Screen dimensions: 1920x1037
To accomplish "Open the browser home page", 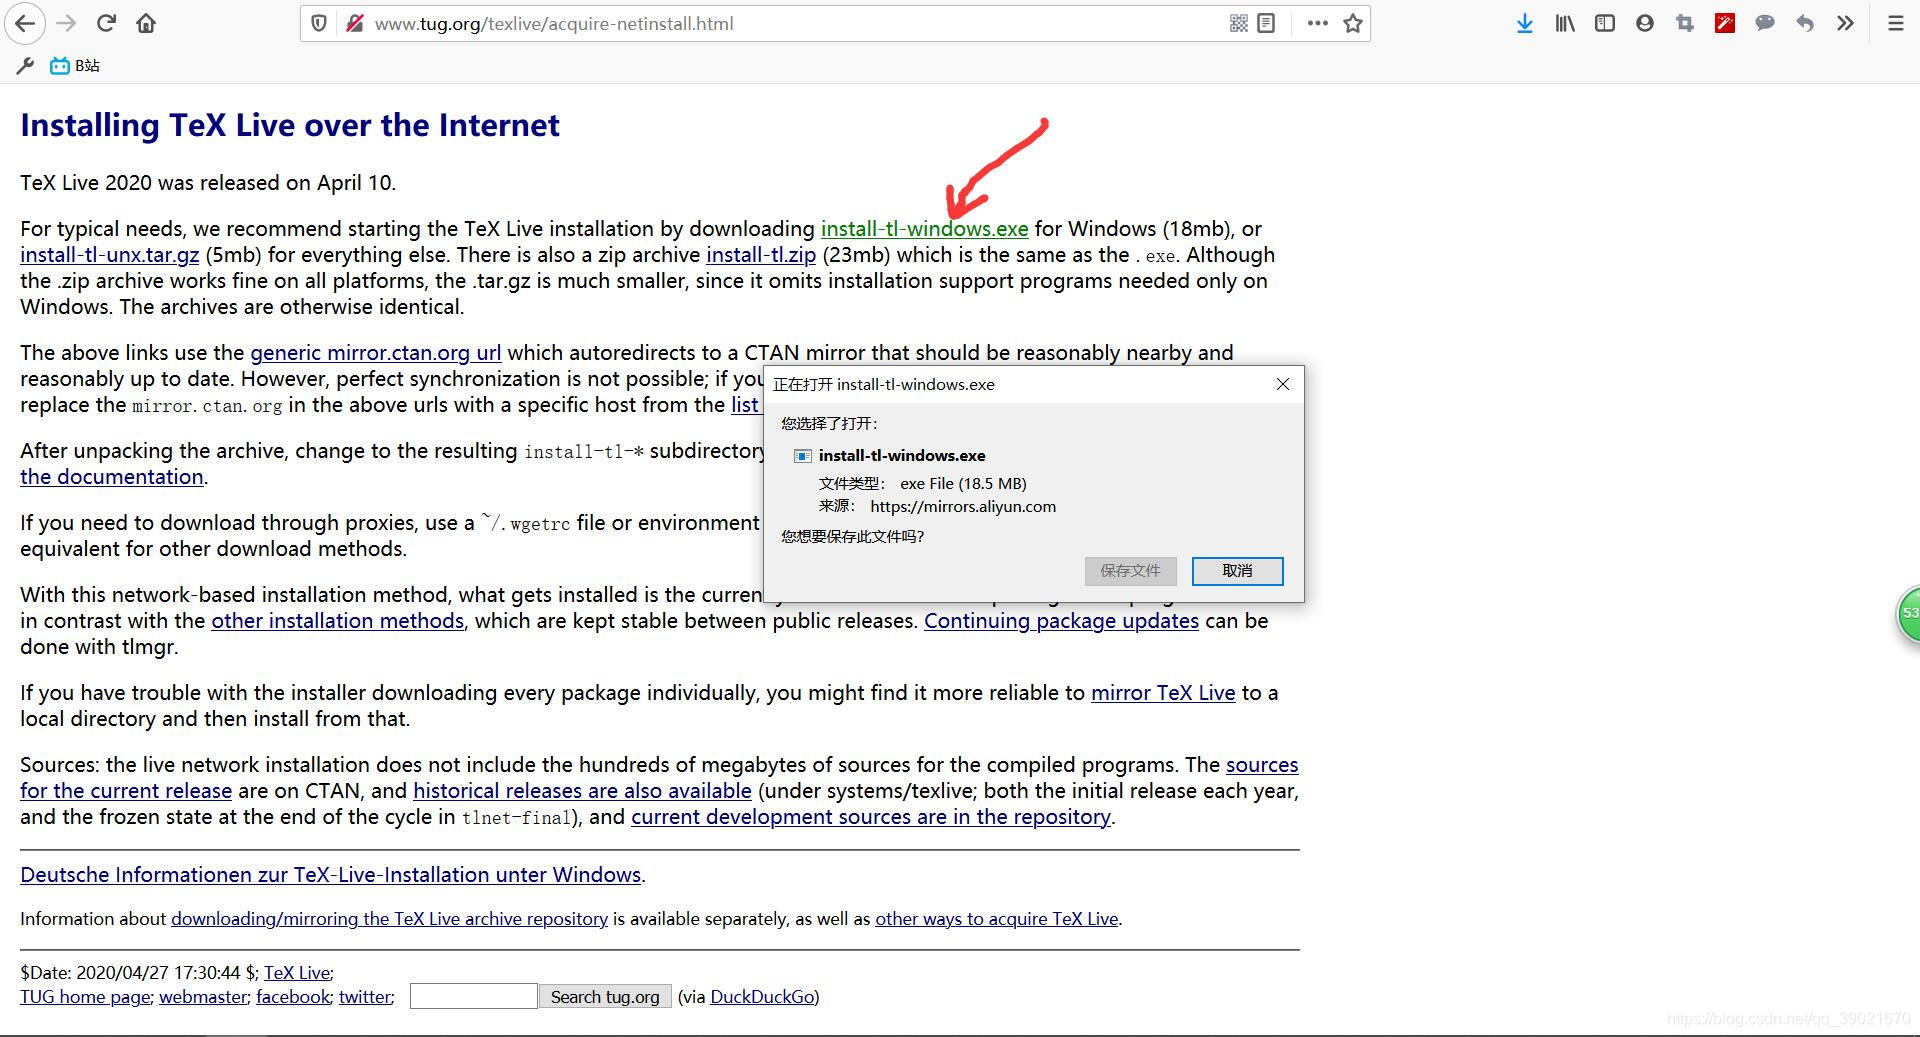I will pos(146,23).
